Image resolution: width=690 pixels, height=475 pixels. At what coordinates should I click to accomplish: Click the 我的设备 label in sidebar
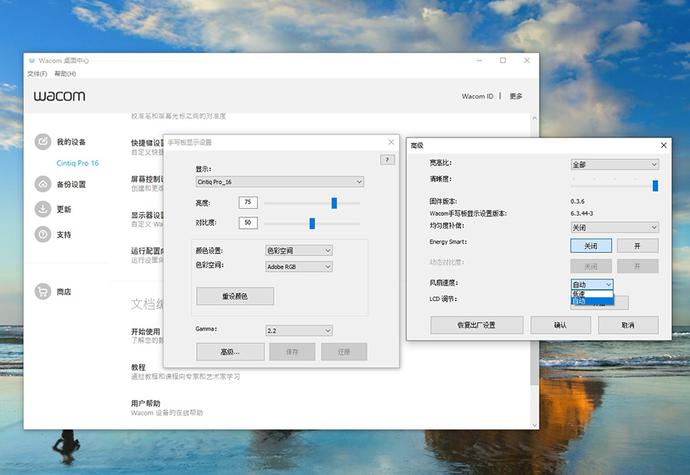[71, 142]
